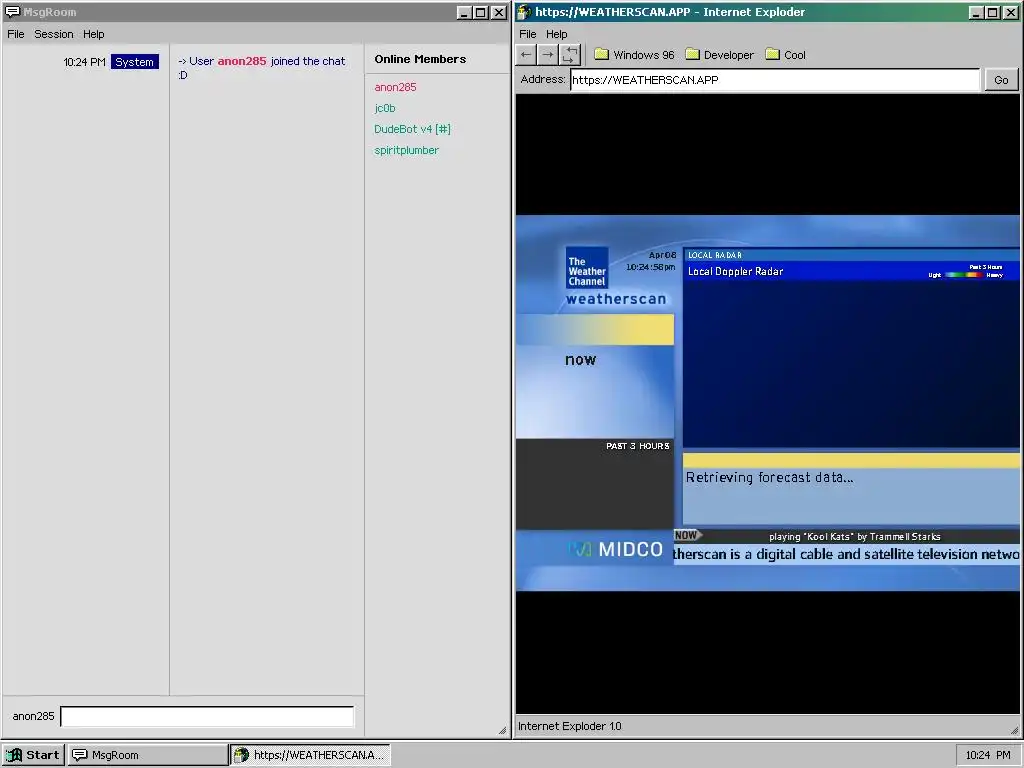Click the browser Forward arrow button
The image size is (1024, 768).
pos(548,55)
